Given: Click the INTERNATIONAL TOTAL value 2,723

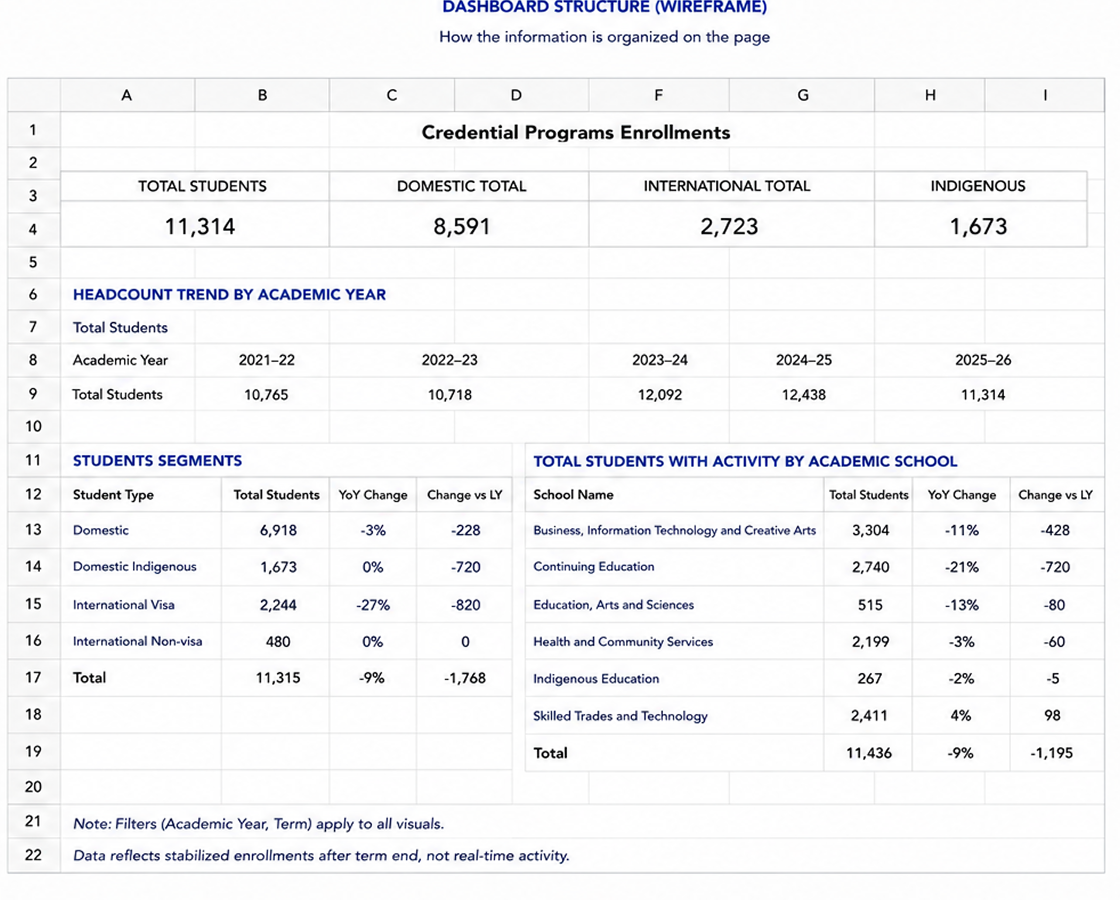Looking at the screenshot, I should 729,226.
